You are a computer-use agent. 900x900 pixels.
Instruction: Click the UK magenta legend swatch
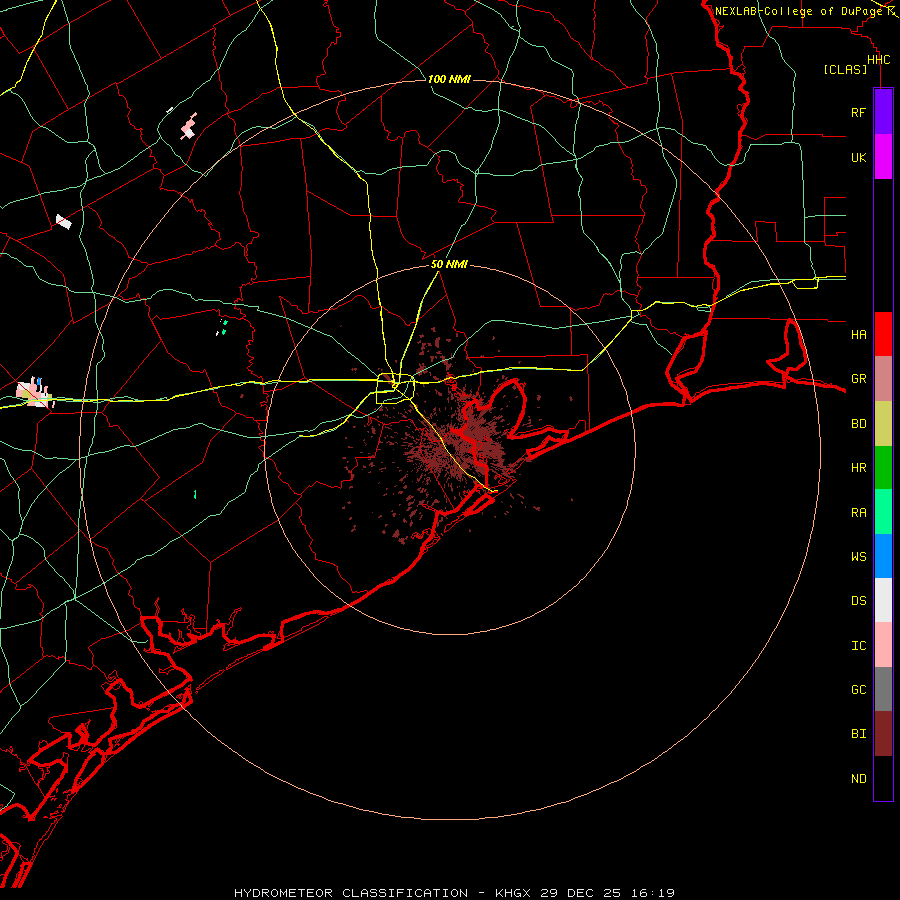tap(883, 157)
